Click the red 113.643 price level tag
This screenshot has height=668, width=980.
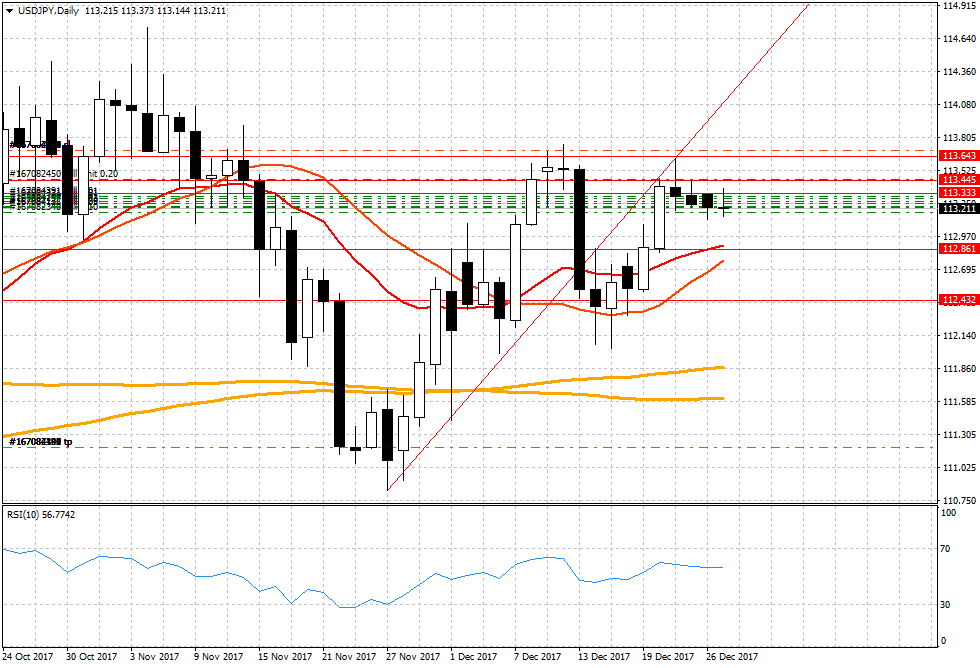point(959,156)
